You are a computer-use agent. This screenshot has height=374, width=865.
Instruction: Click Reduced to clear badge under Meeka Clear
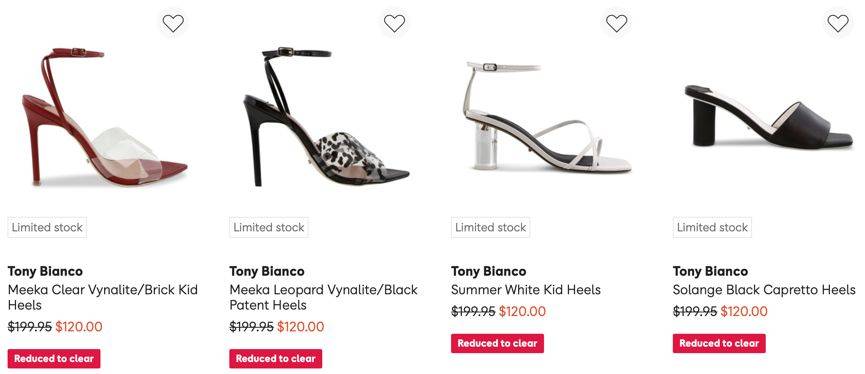pyautogui.click(x=54, y=359)
